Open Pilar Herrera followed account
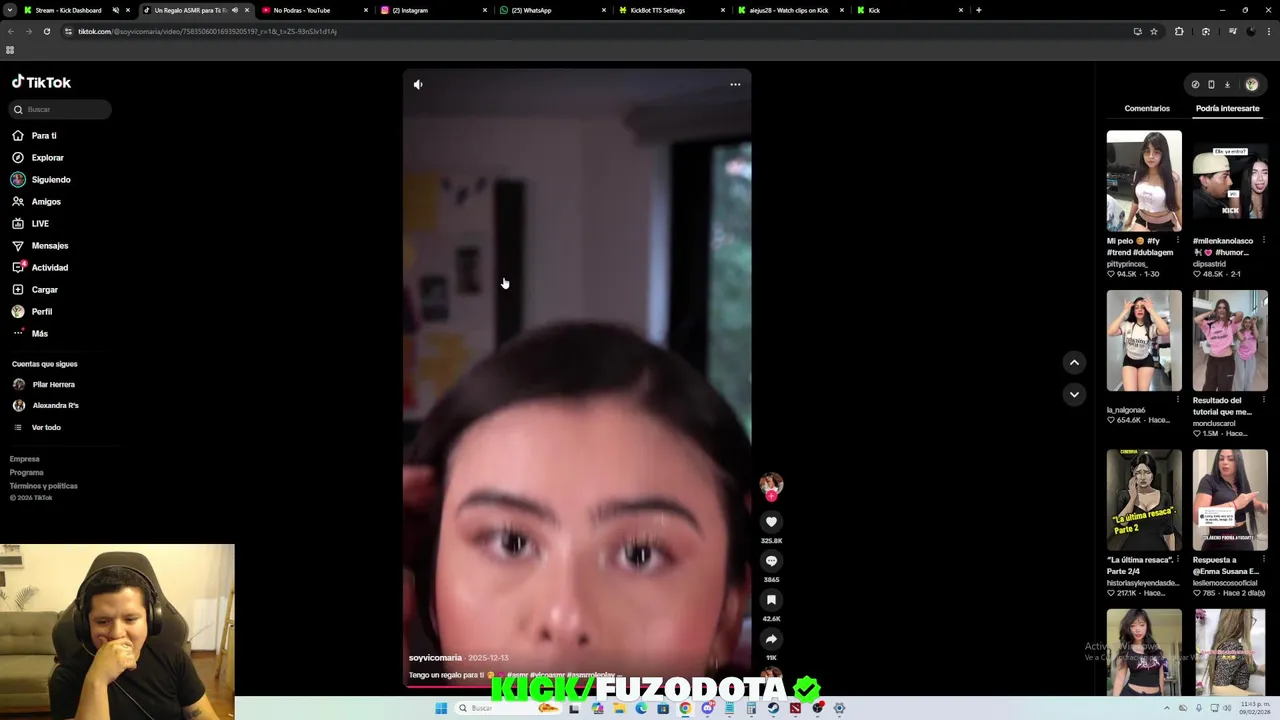The image size is (1280, 720). point(53,385)
